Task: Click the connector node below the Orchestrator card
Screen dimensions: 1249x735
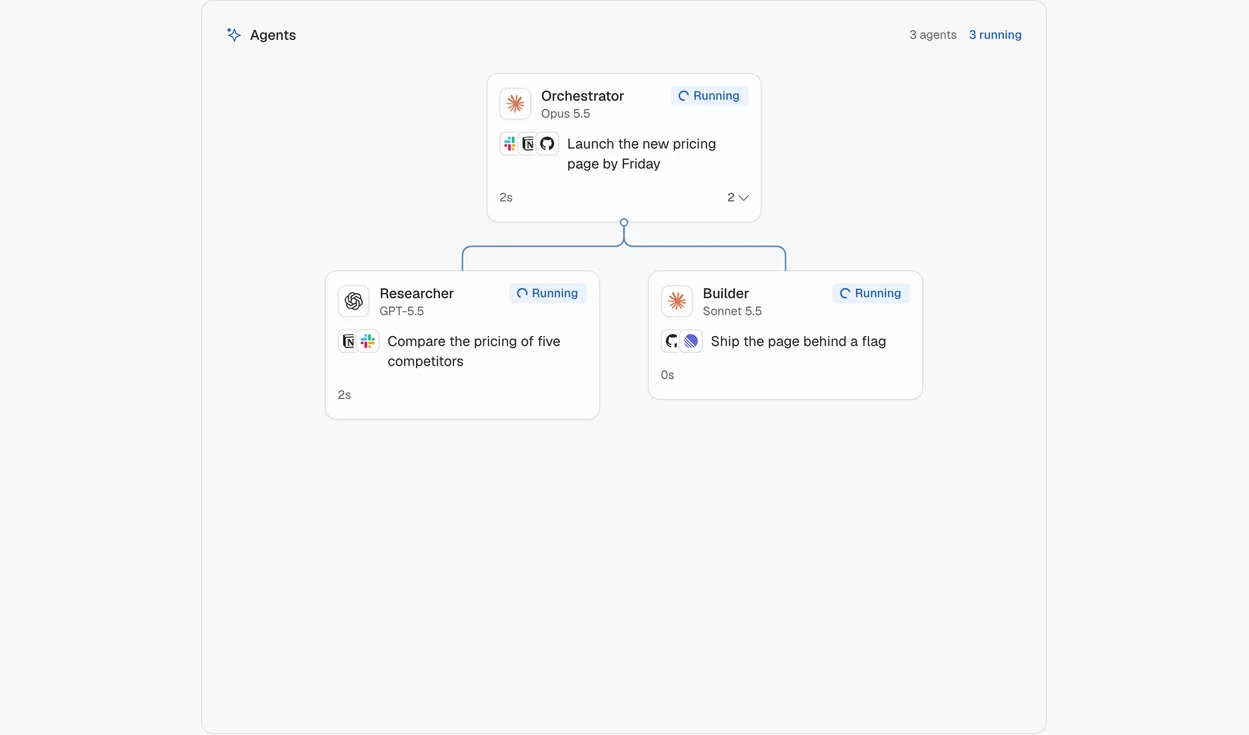Action: coord(624,223)
